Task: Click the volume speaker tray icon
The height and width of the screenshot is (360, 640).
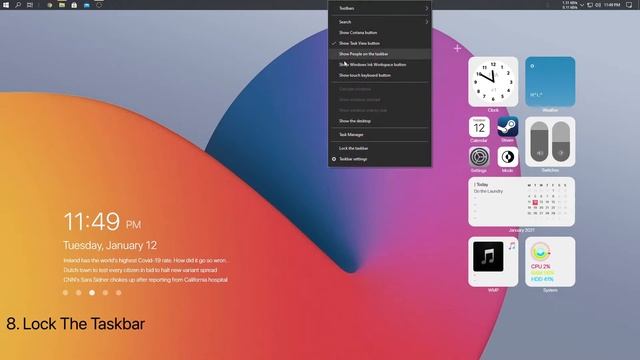Action: (x=598, y=5)
